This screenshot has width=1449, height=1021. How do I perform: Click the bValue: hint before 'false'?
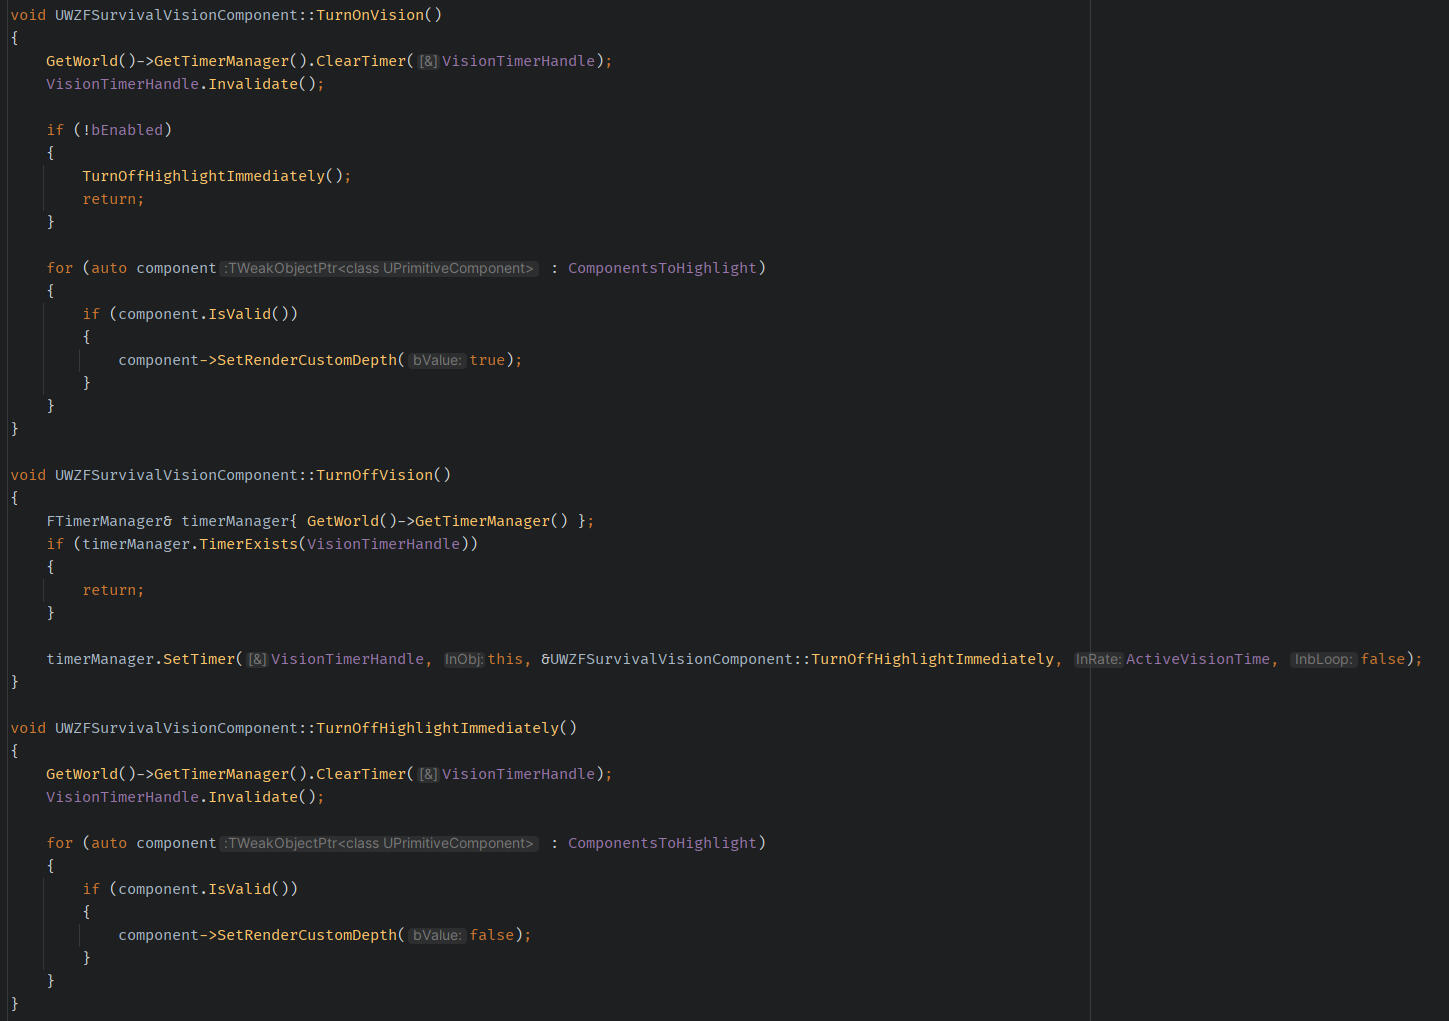click(x=437, y=936)
